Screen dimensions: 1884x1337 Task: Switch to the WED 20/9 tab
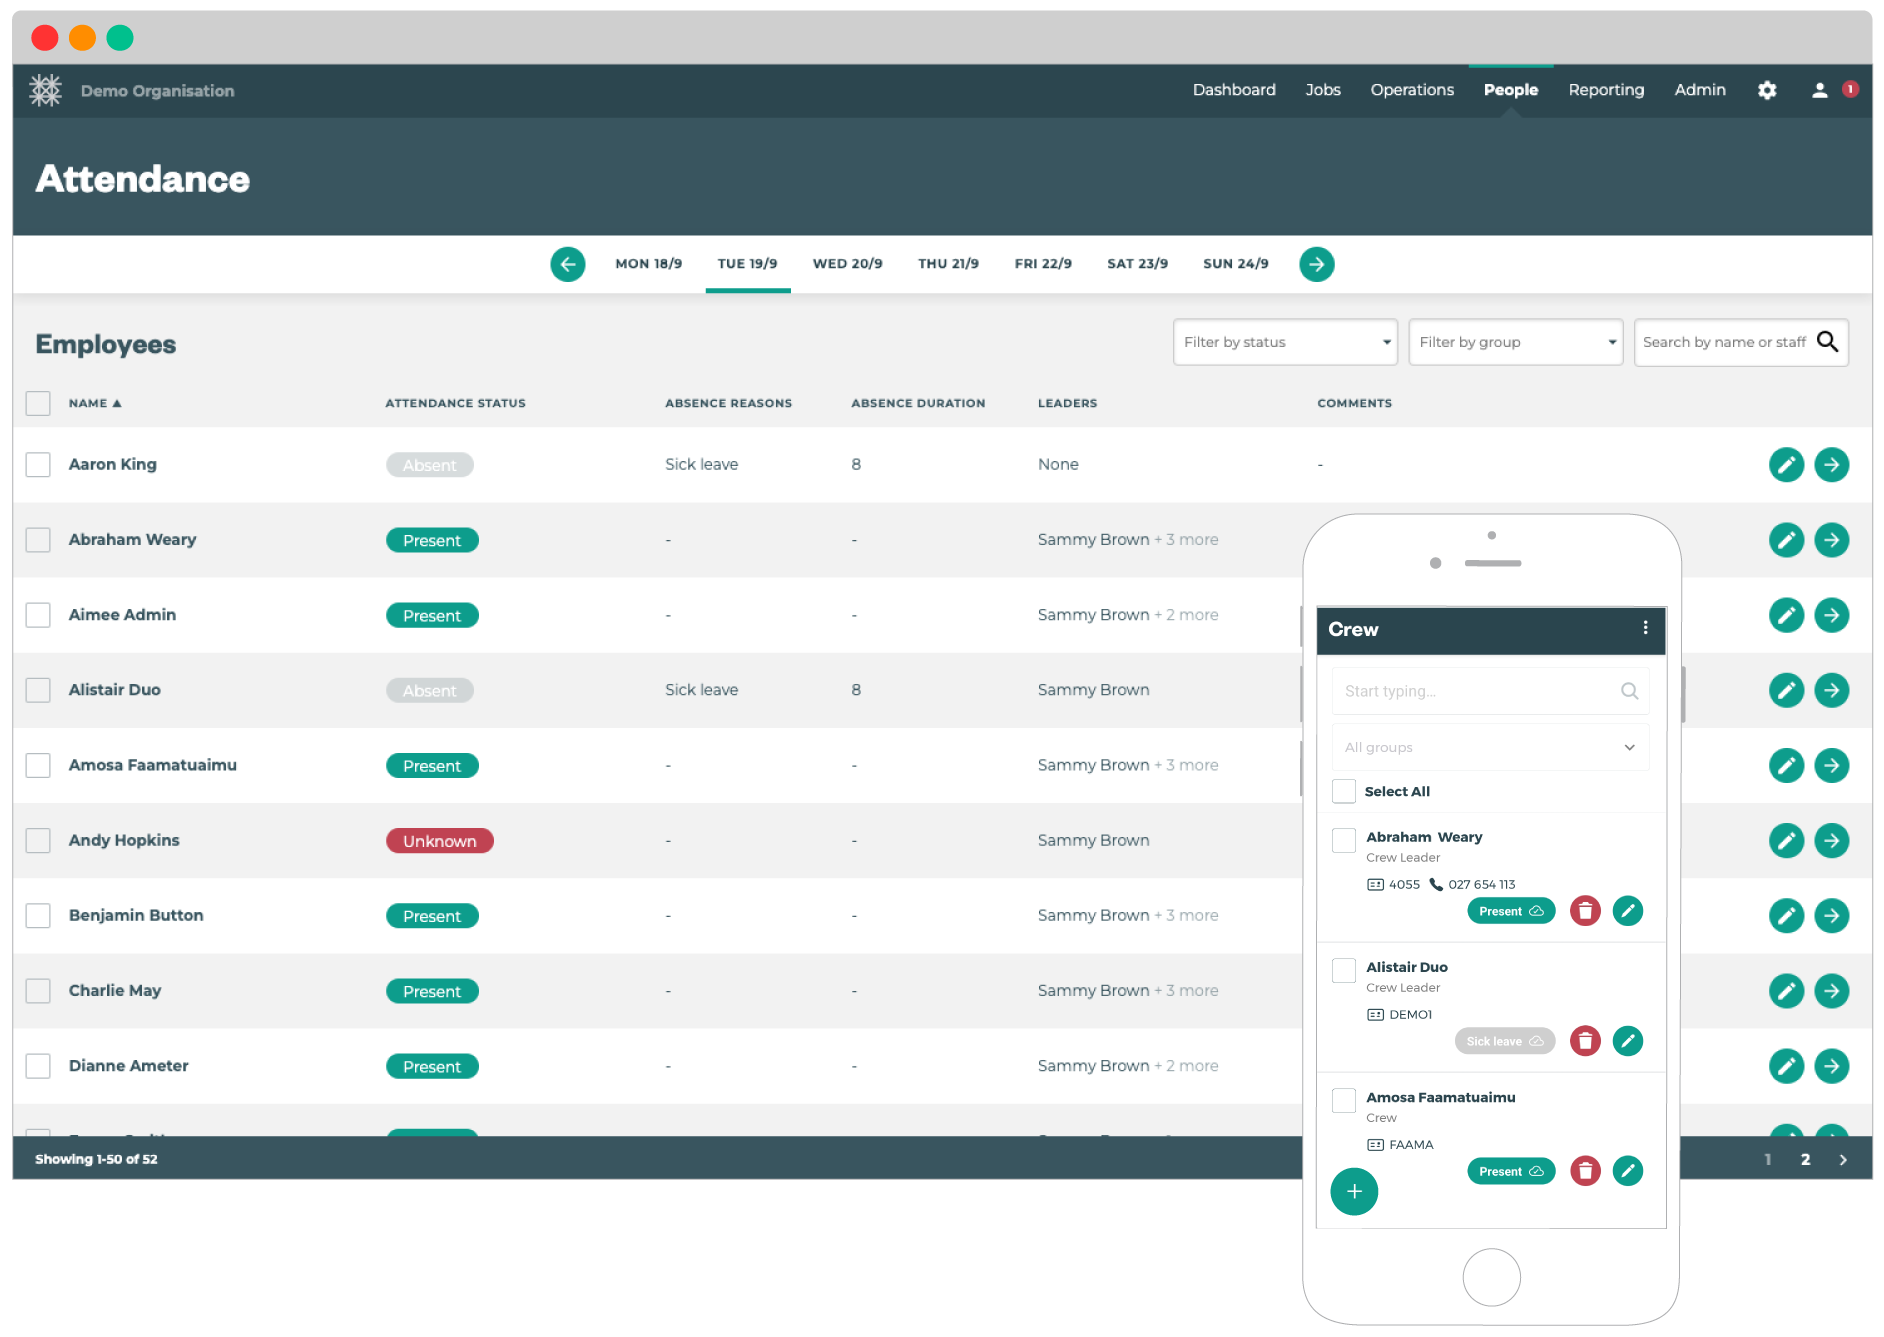[847, 264]
